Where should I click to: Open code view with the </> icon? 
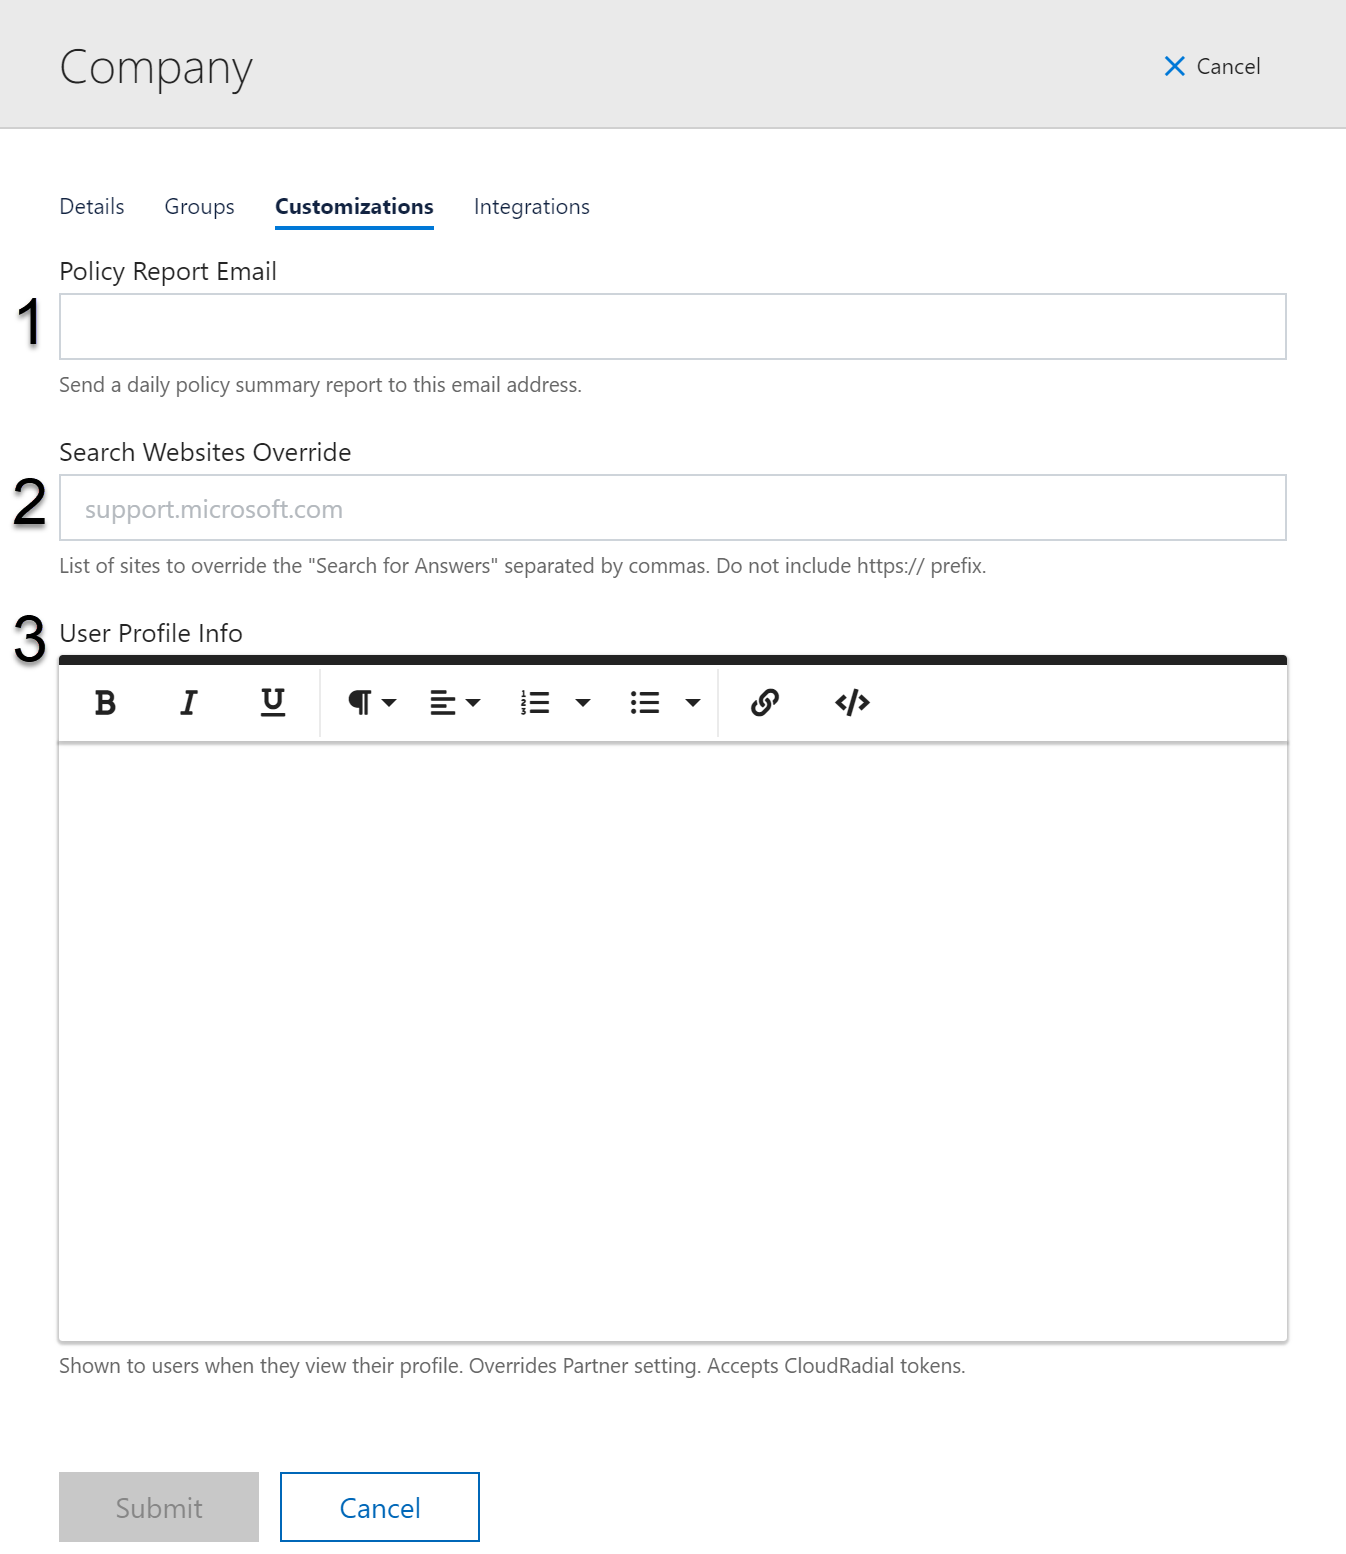tap(852, 703)
